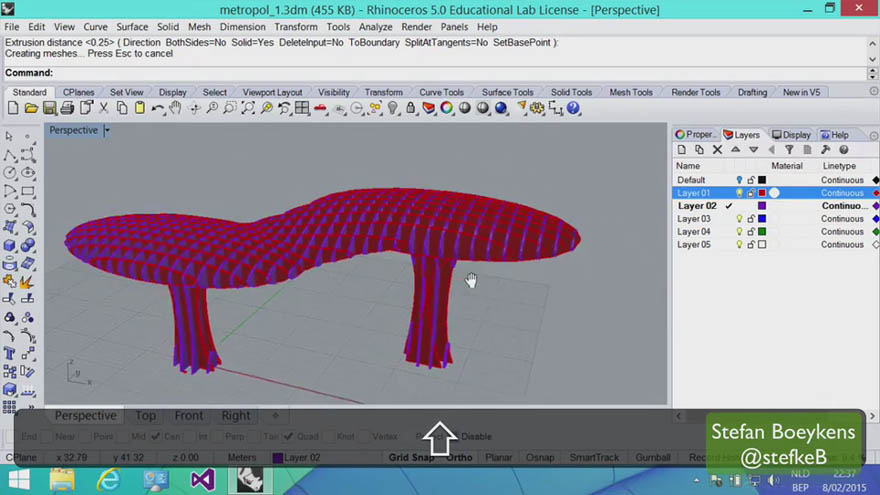Screen dimensions: 880x495
Task: Select the Circle tool in left sidebar
Action: coord(10,173)
